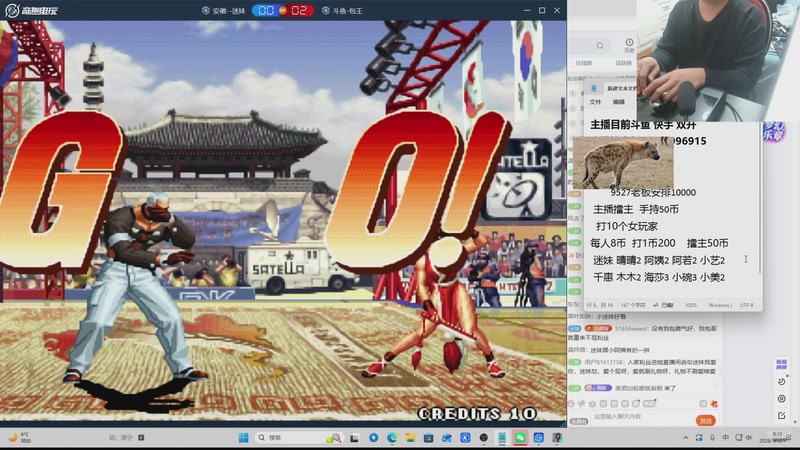Viewport: 800px width, 450px height.
Task: Open the target settings icon in side toolbar
Action: coord(781,398)
